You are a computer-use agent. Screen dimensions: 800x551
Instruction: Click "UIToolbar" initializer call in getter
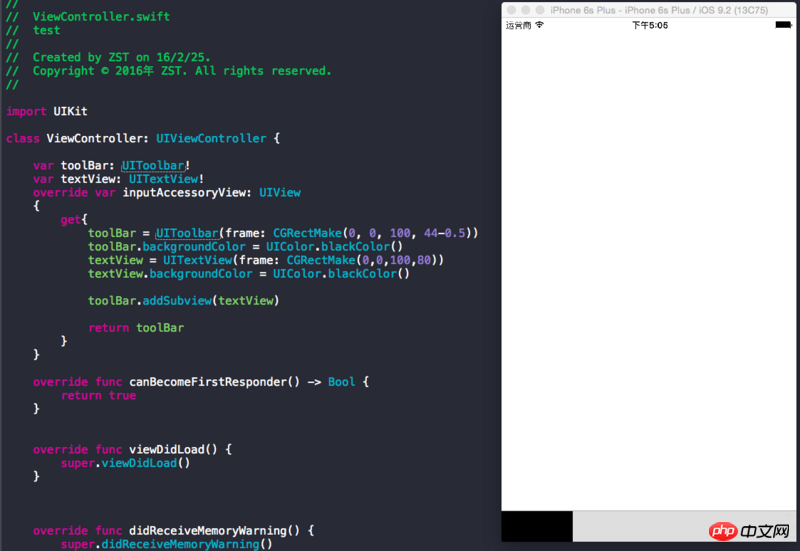pyautogui.click(x=187, y=233)
